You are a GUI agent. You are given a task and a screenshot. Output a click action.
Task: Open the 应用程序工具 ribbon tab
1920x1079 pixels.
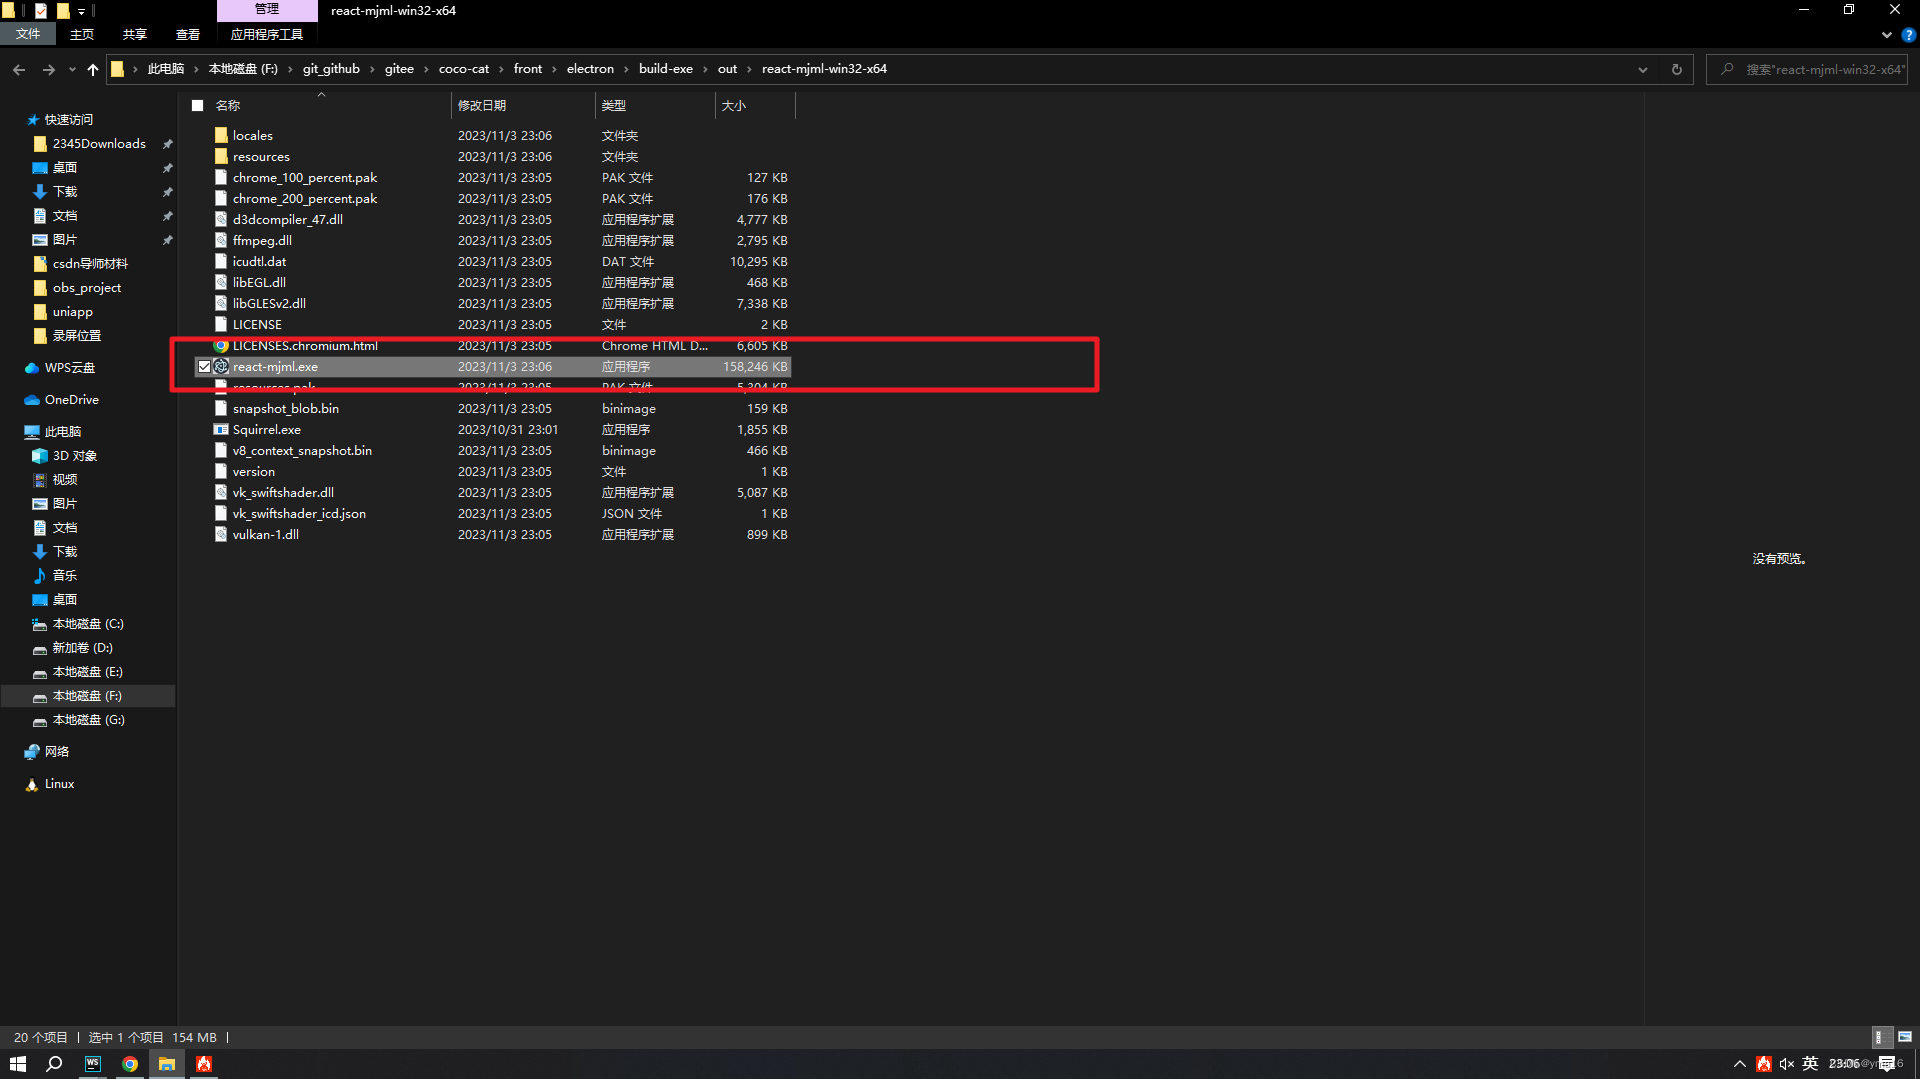[x=267, y=34]
